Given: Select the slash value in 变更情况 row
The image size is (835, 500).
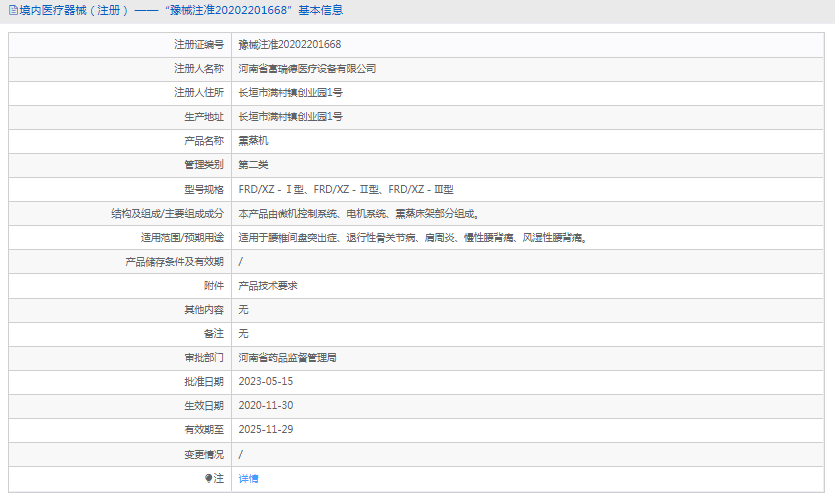Looking at the screenshot, I should tap(241, 455).
